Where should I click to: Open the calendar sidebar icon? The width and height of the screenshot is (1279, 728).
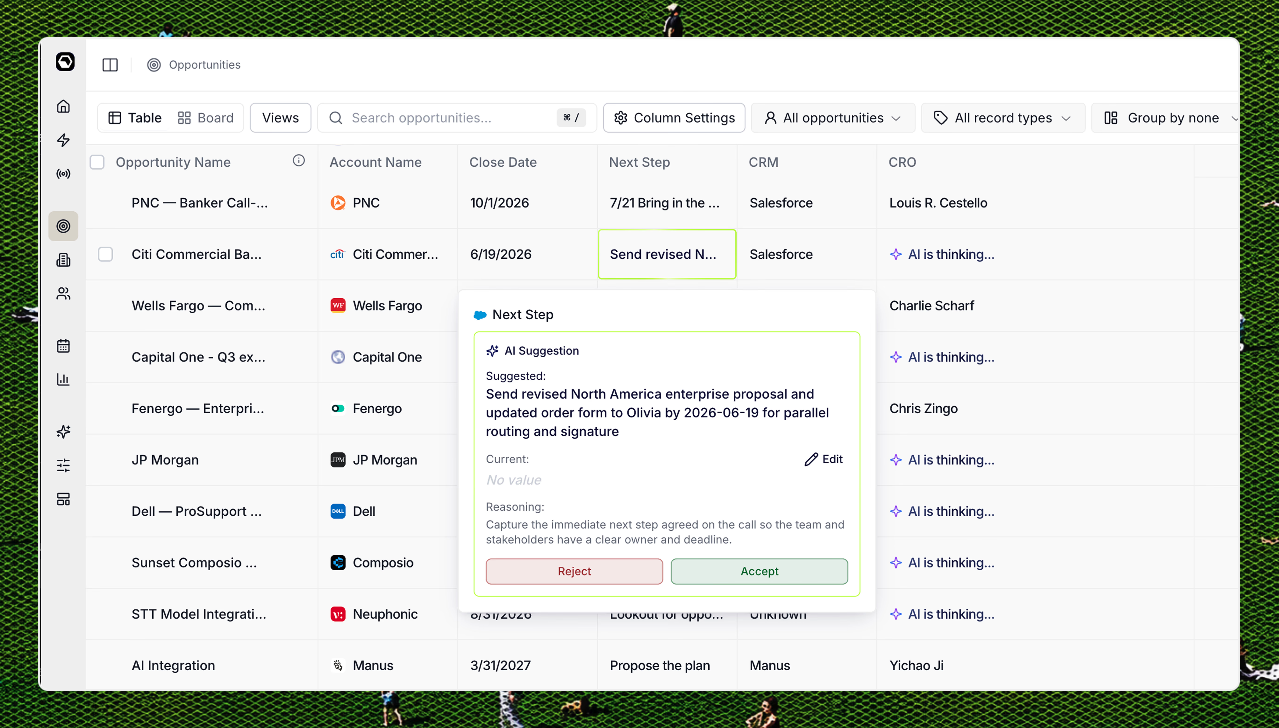63,346
